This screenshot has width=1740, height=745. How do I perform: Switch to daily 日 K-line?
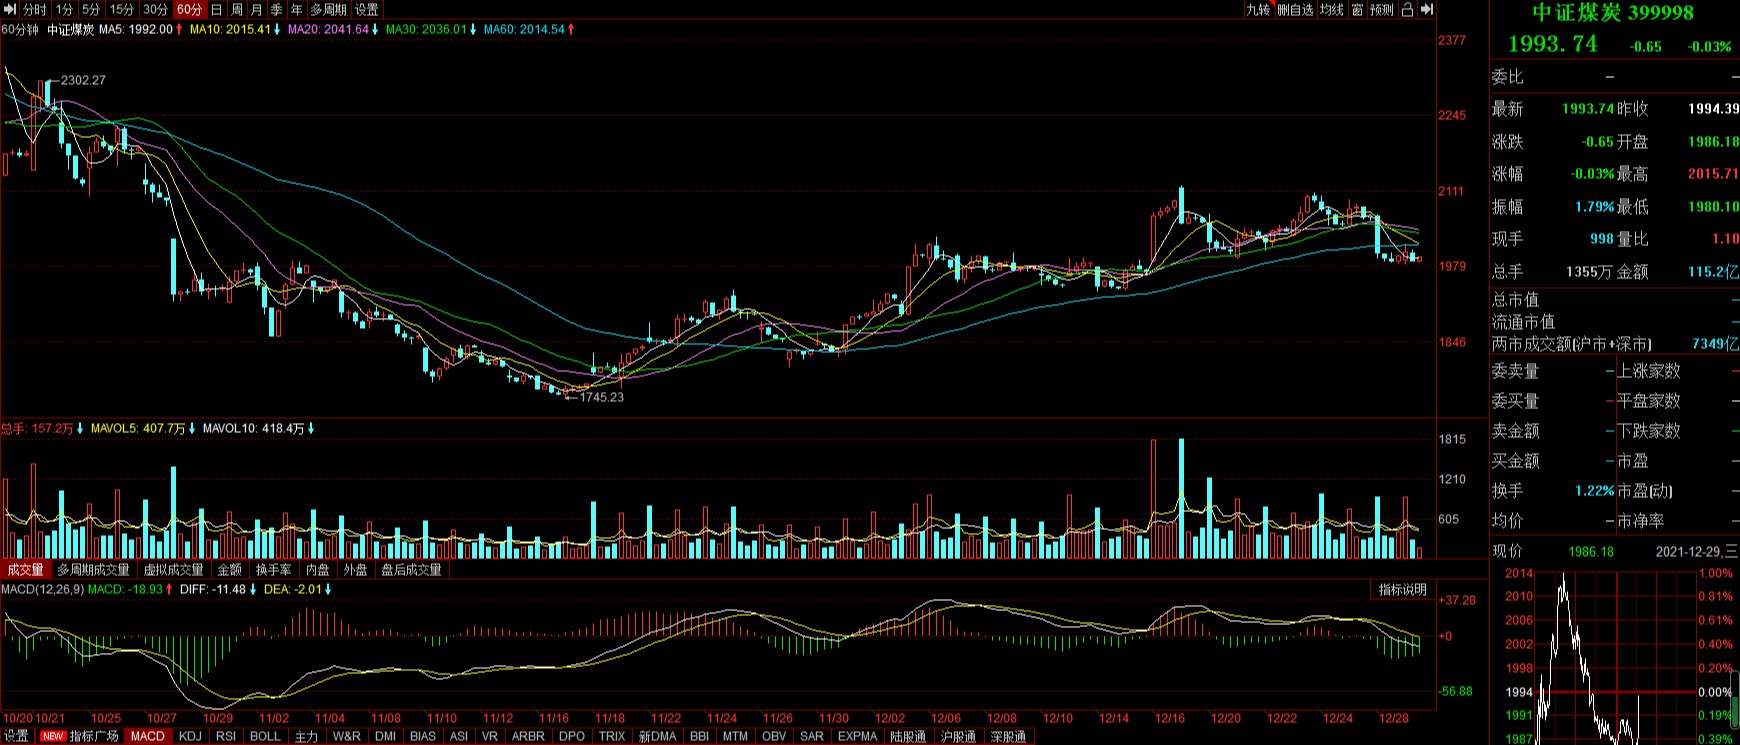click(x=217, y=9)
